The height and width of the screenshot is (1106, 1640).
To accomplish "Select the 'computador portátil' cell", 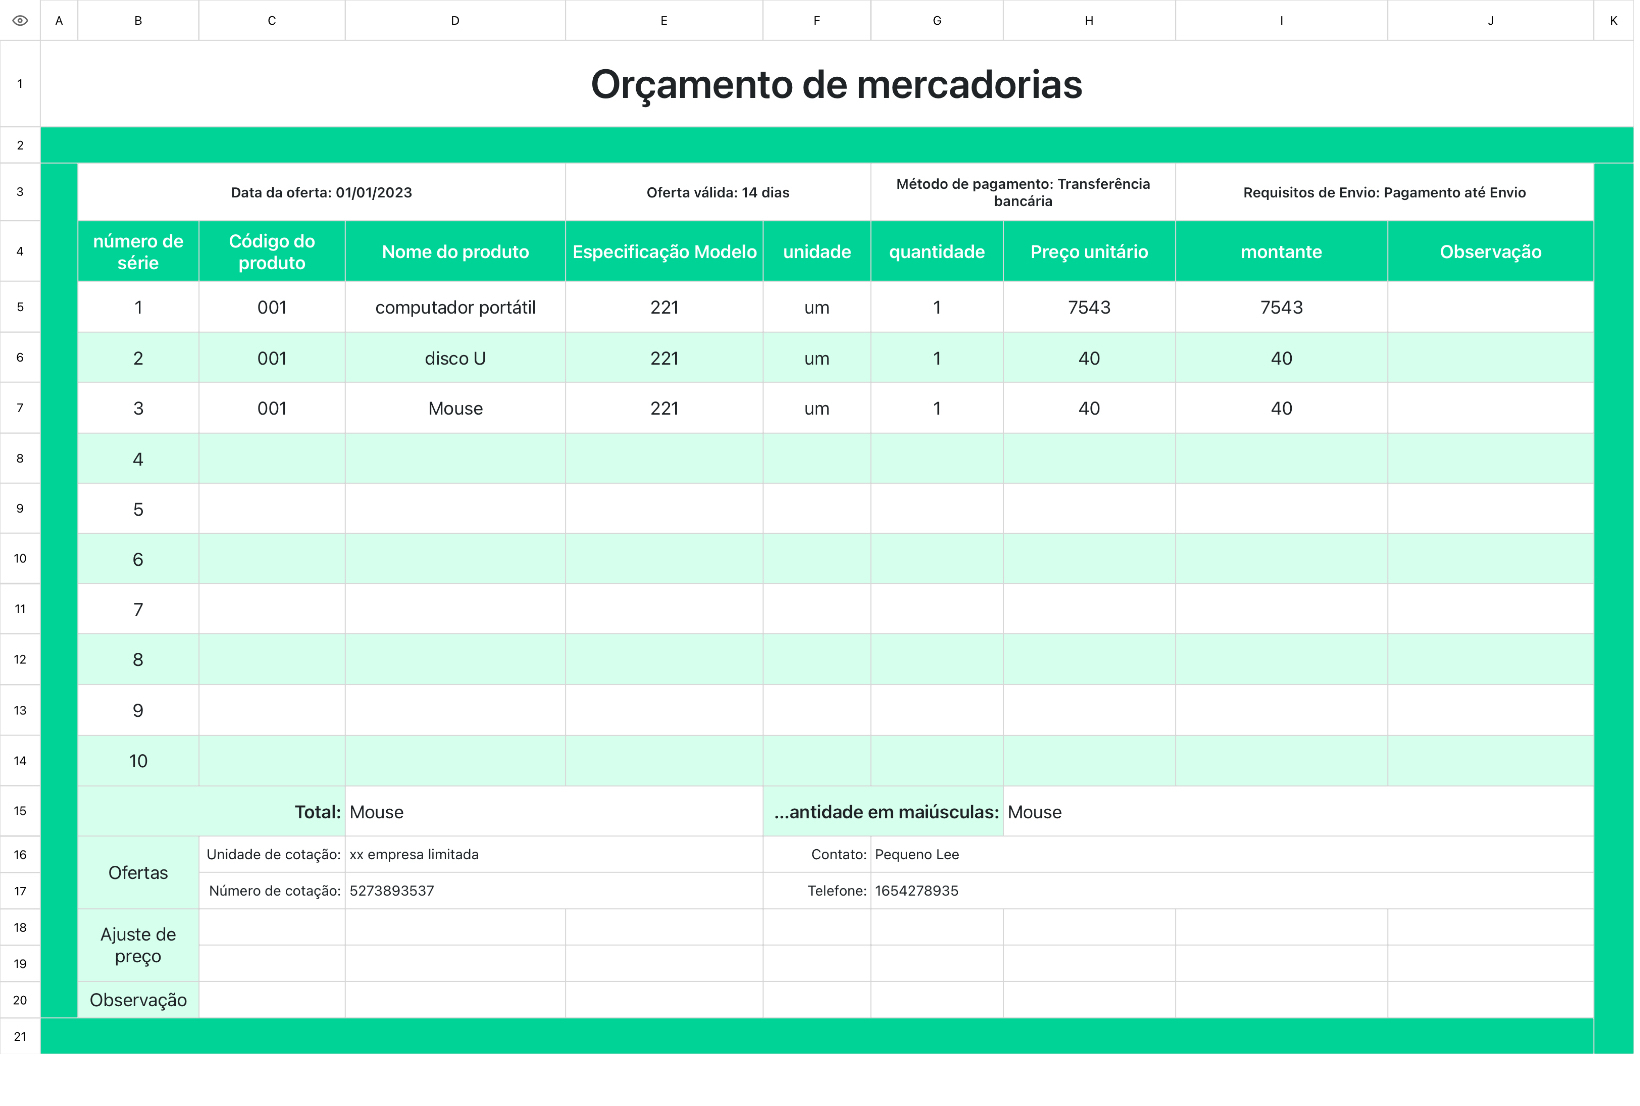I will click(455, 307).
